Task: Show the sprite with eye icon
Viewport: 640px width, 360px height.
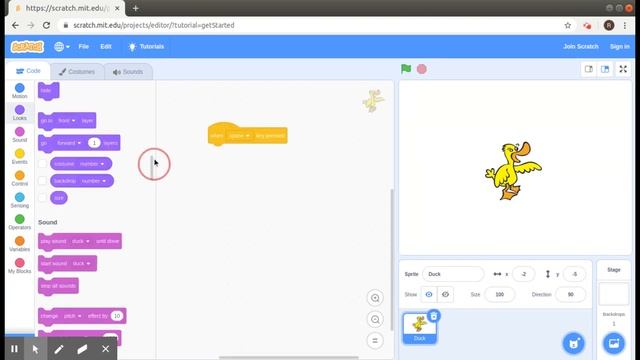Action: click(429, 294)
